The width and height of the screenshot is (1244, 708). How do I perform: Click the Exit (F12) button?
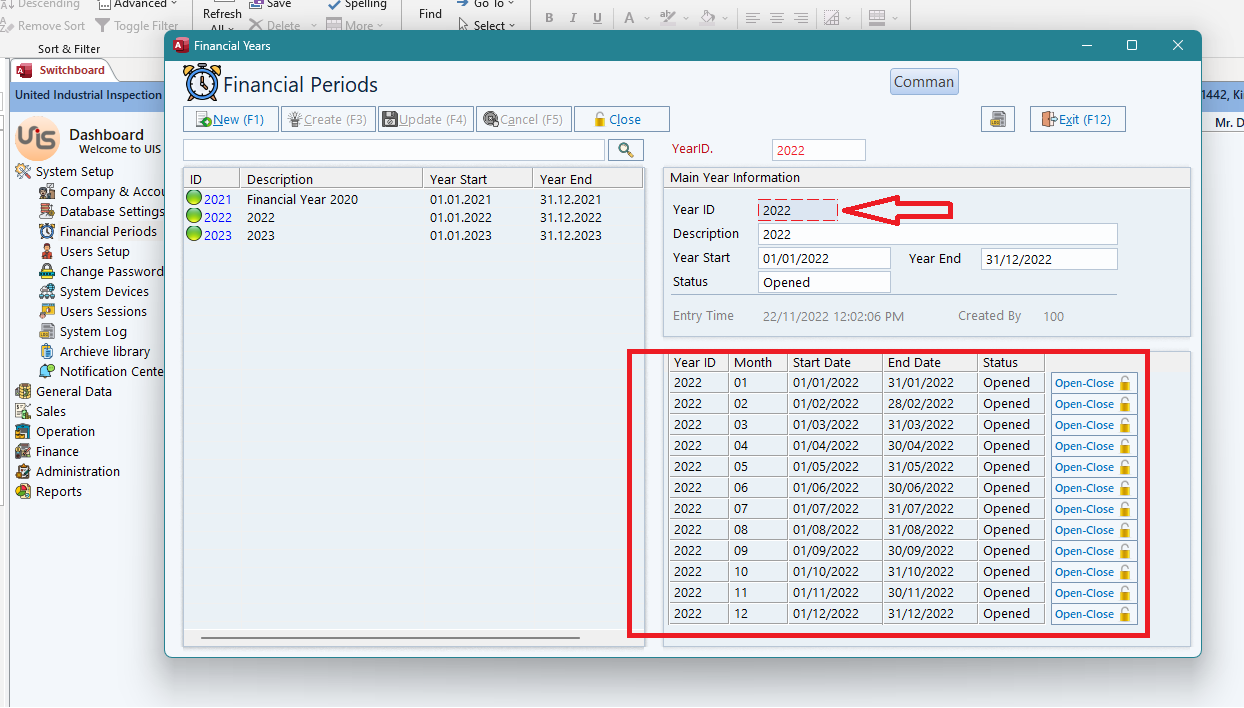(1077, 119)
